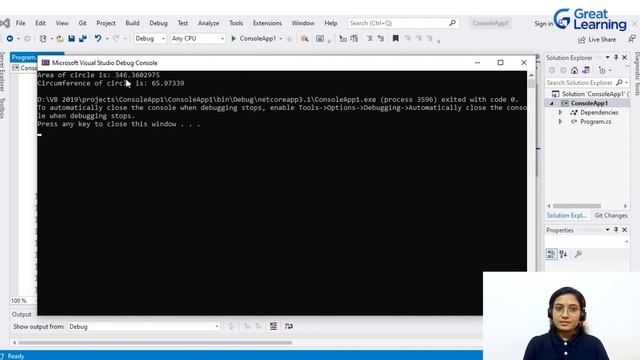640x360 pixels.
Task: Open the Project menu
Action: (x=106, y=23)
